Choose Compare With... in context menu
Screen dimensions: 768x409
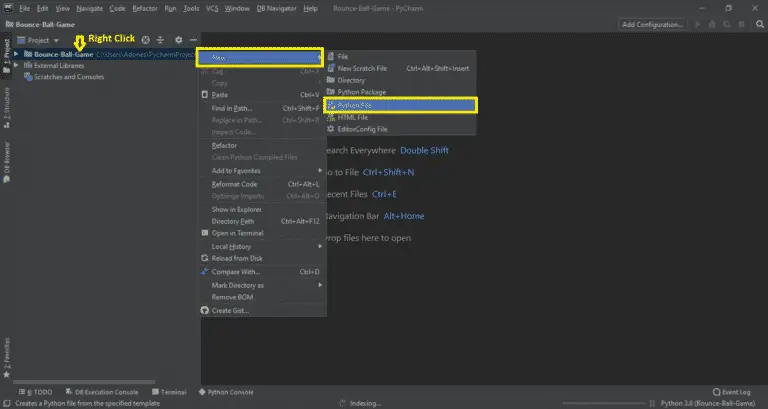coord(236,271)
